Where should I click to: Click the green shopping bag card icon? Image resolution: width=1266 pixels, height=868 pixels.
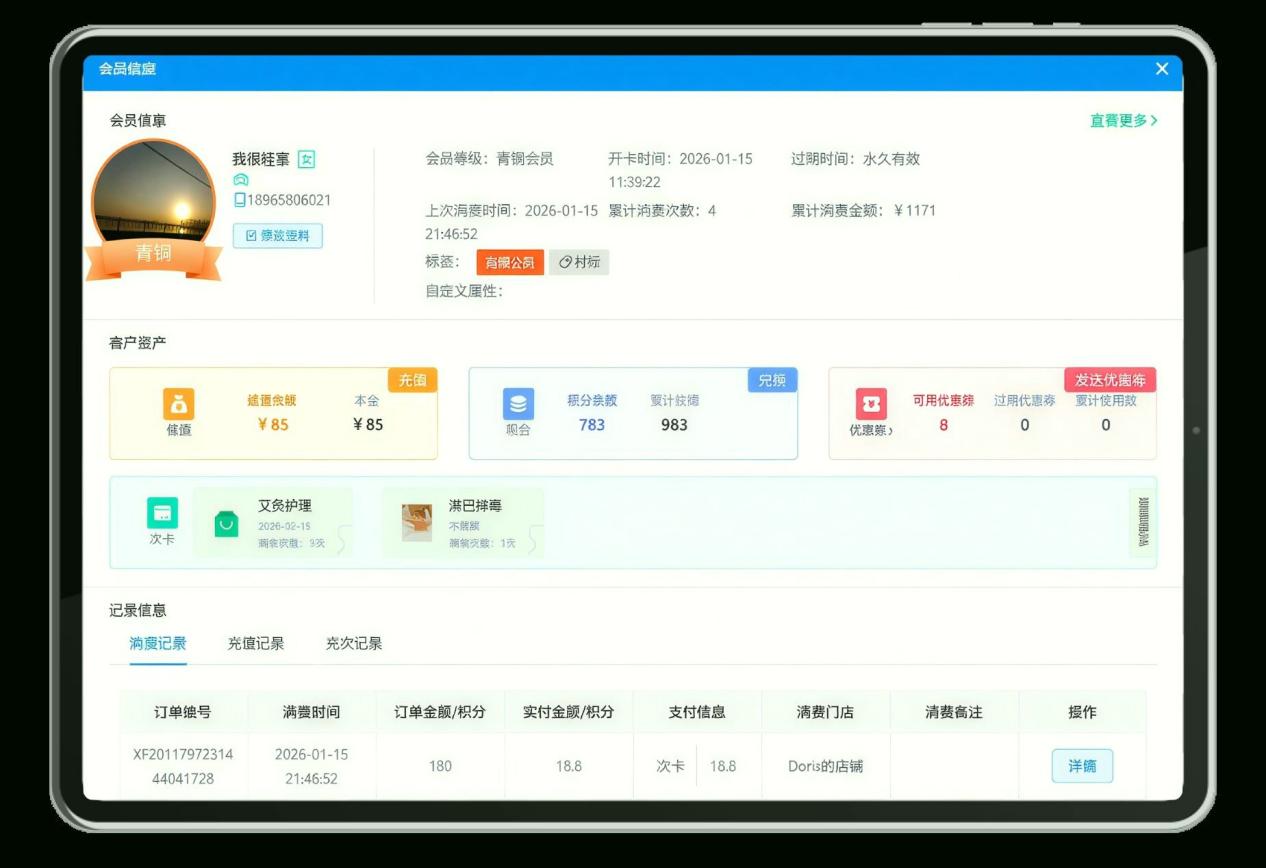pyautogui.click(x=227, y=524)
